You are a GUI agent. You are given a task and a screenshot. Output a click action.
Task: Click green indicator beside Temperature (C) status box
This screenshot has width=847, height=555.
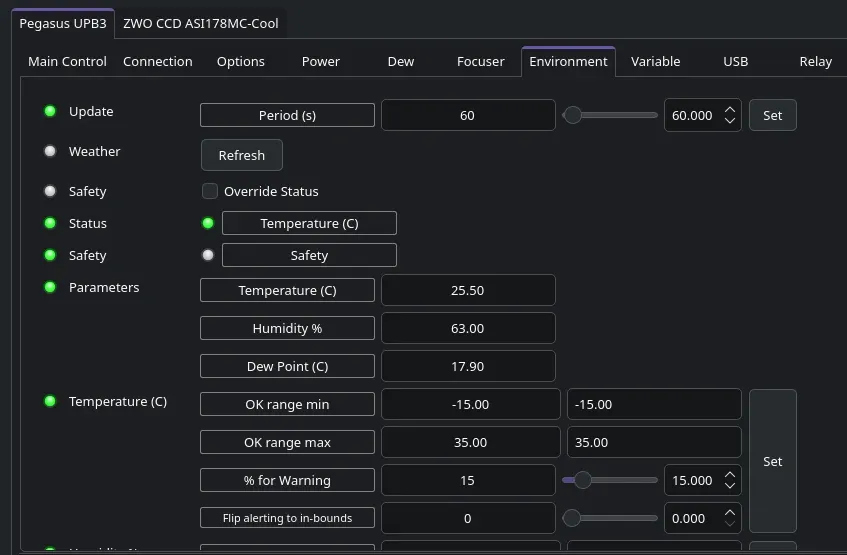point(208,223)
